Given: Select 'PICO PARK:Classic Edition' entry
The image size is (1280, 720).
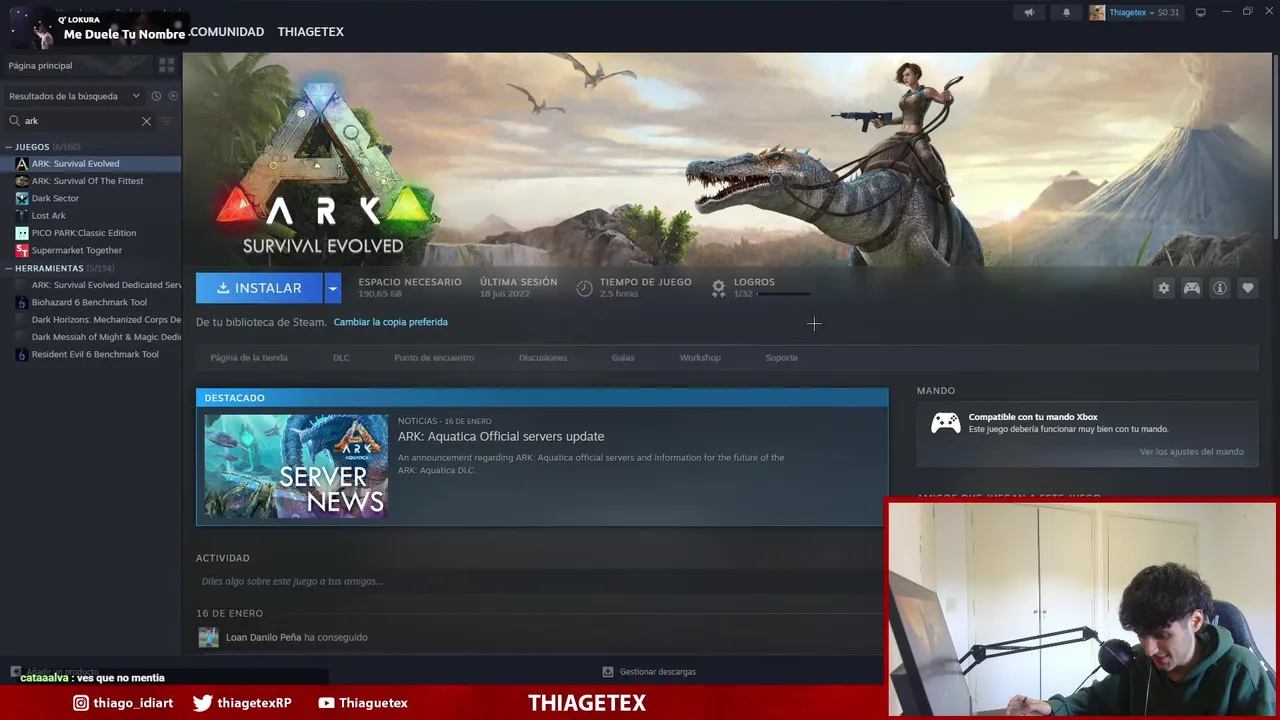Looking at the screenshot, I should point(84,233).
